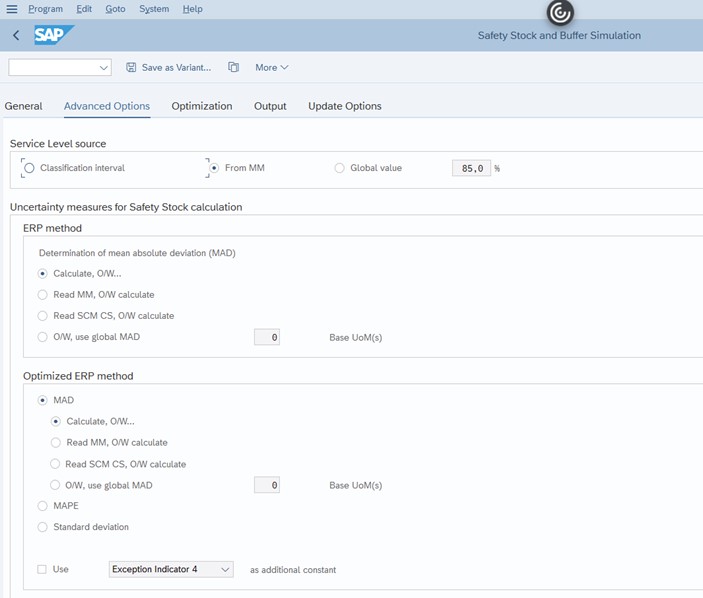Click the ERP method global MAD value field
The width and height of the screenshot is (703, 598).
pyautogui.click(x=267, y=337)
